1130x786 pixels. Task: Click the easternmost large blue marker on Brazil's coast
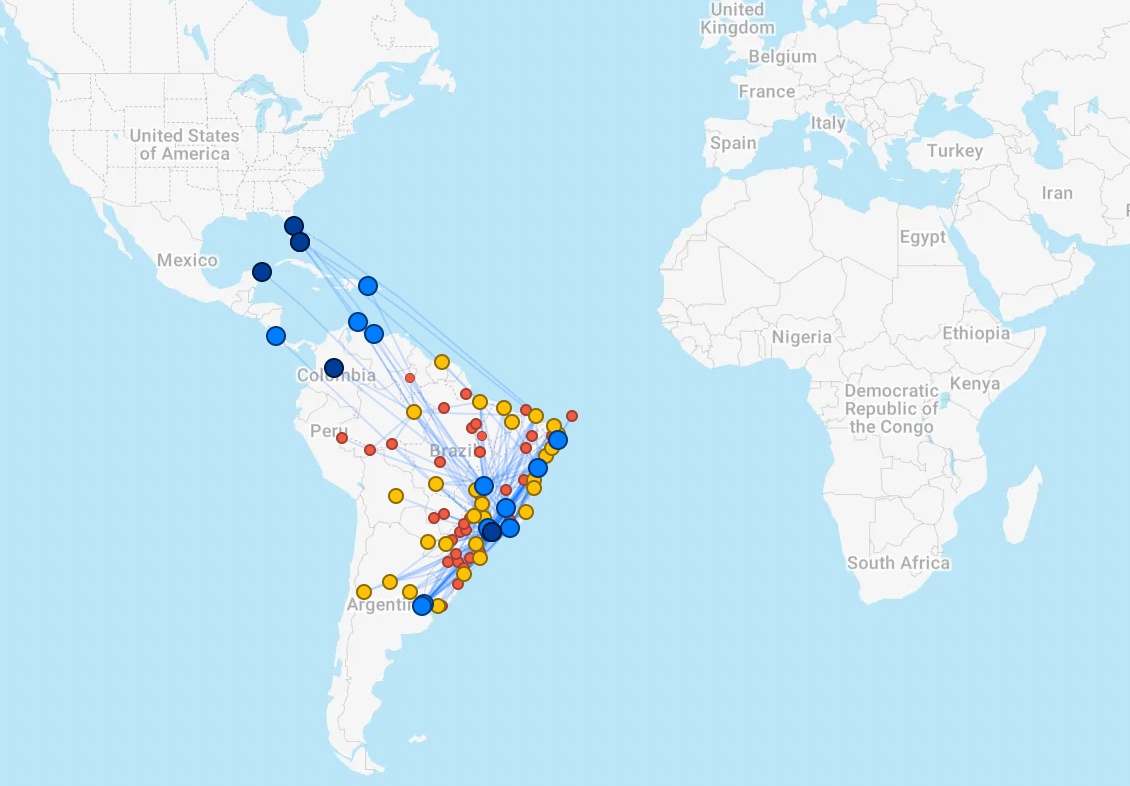(558, 440)
